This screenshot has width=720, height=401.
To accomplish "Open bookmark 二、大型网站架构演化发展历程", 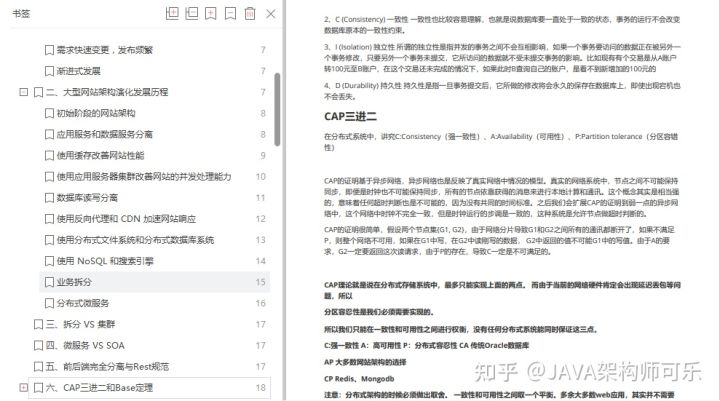I will click(107, 92).
